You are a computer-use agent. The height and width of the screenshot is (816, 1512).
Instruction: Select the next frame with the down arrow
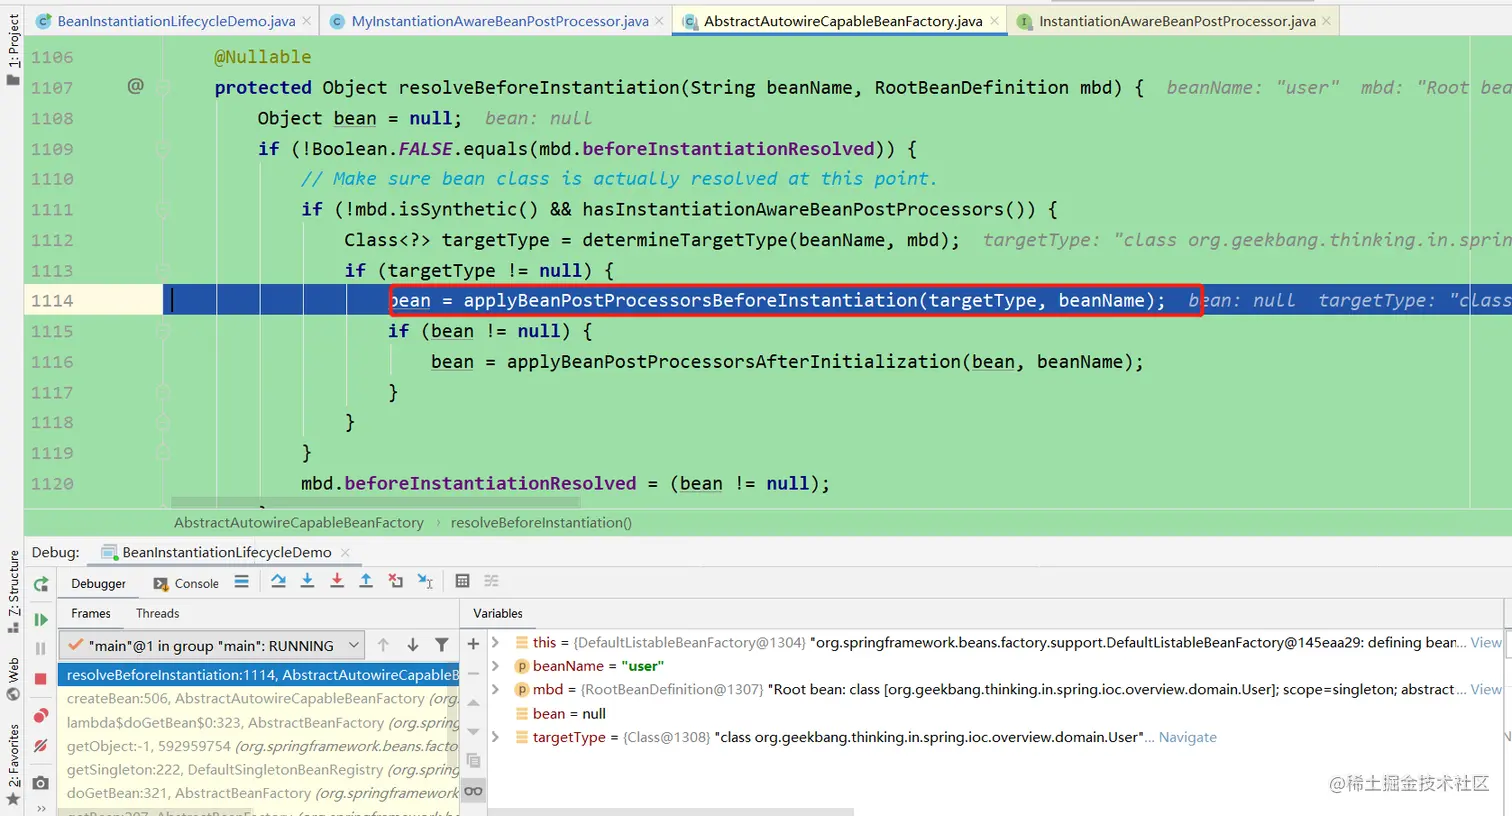(x=412, y=646)
